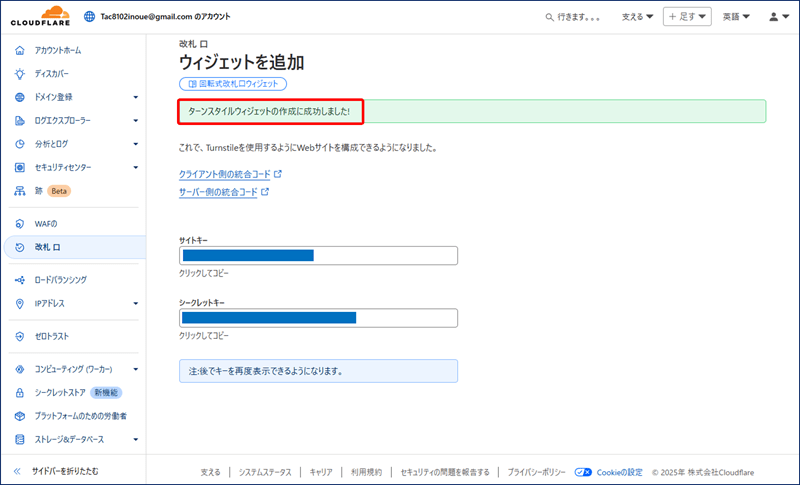The width and height of the screenshot is (800, 485).
Task: Open the 英語 language dropdown
Action: 736,17
